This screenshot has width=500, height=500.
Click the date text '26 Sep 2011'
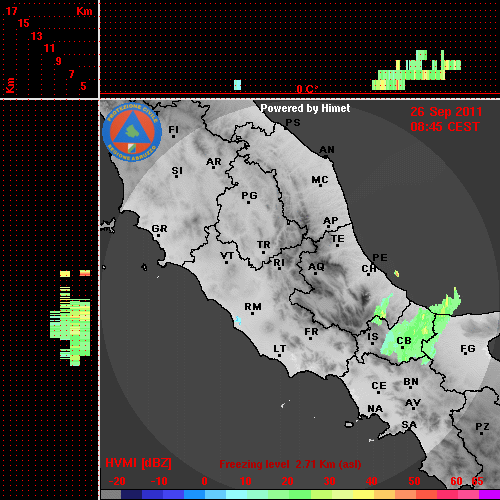point(446,112)
